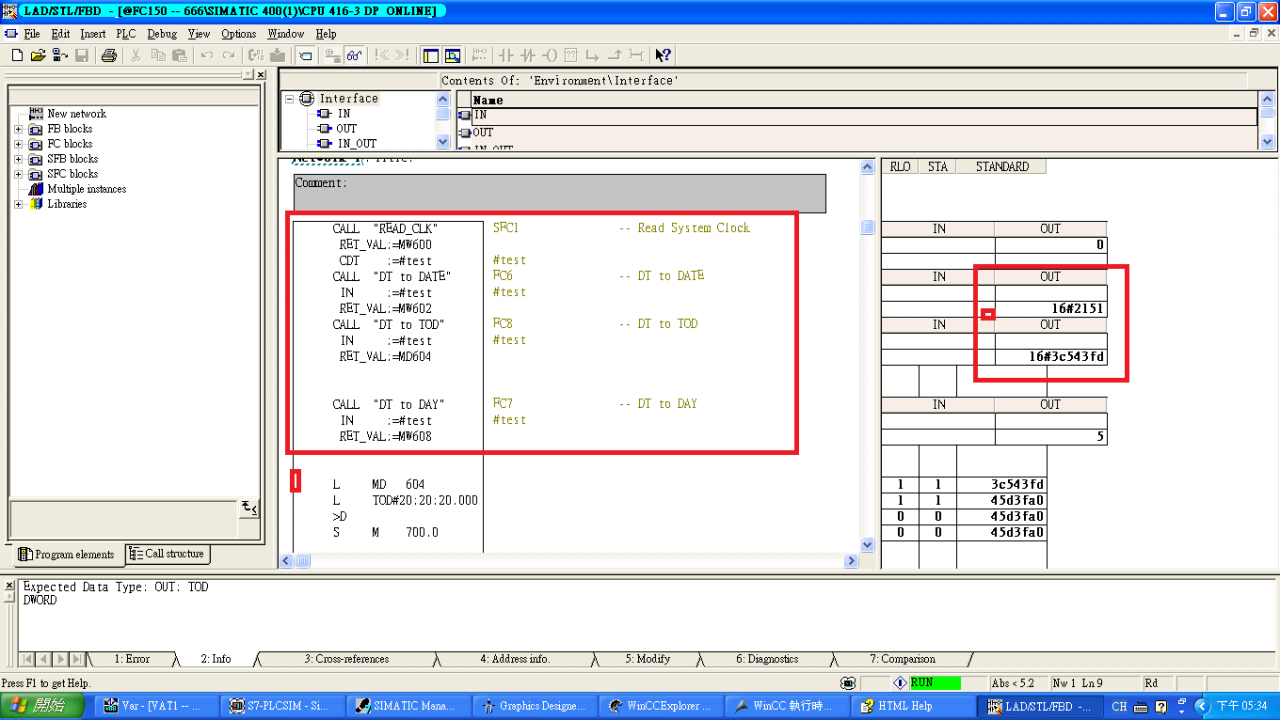
Task: Click the Download to PLC toolbar icon
Action: (277, 55)
